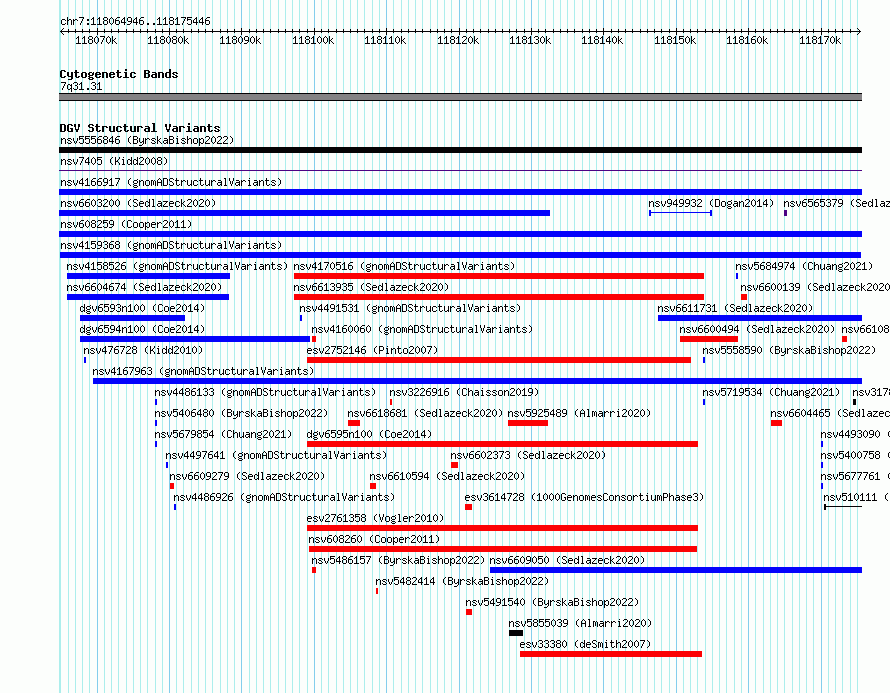Click the nsv4486926 (gnomADStructuralVariants) label
890x693 pixels.
[284, 497]
